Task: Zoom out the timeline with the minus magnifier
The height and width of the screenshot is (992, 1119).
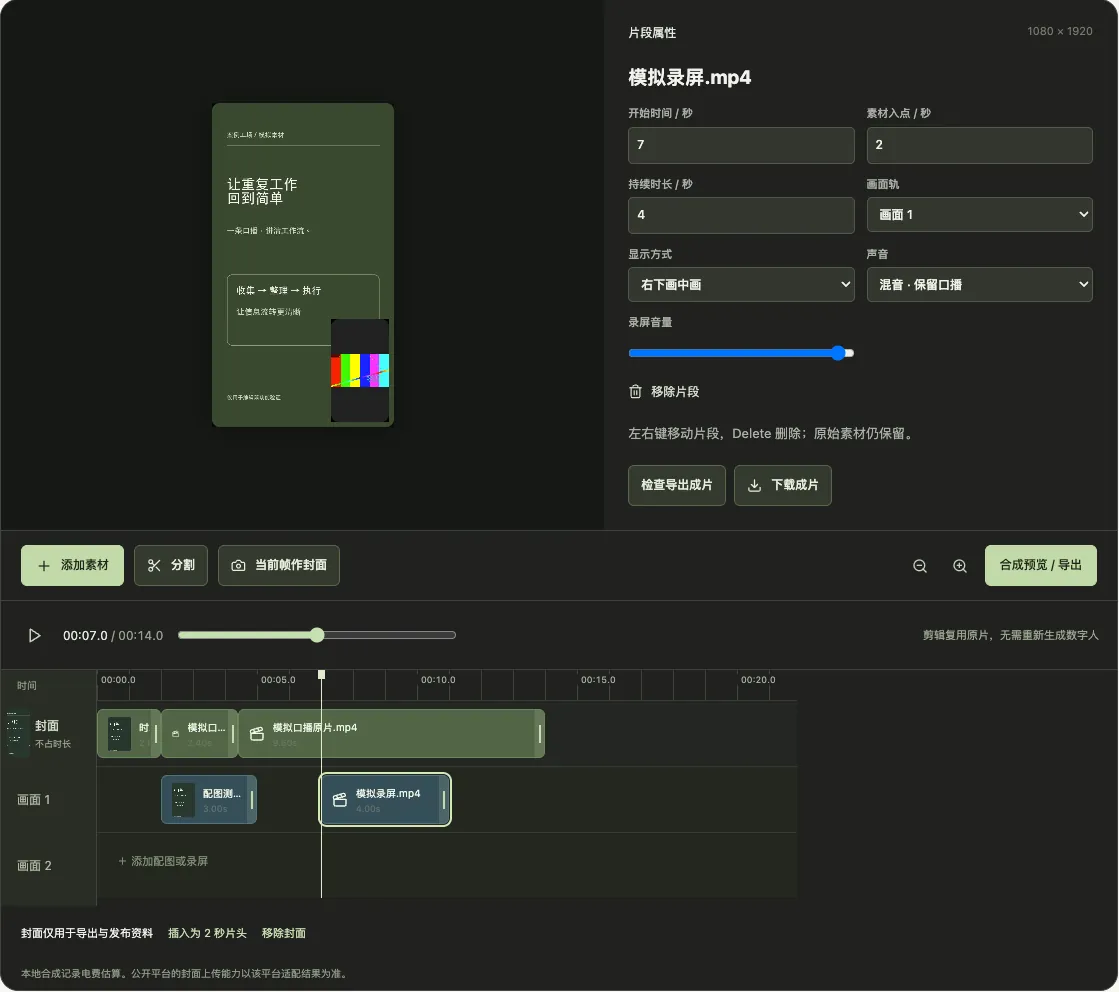Action: click(x=920, y=566)
